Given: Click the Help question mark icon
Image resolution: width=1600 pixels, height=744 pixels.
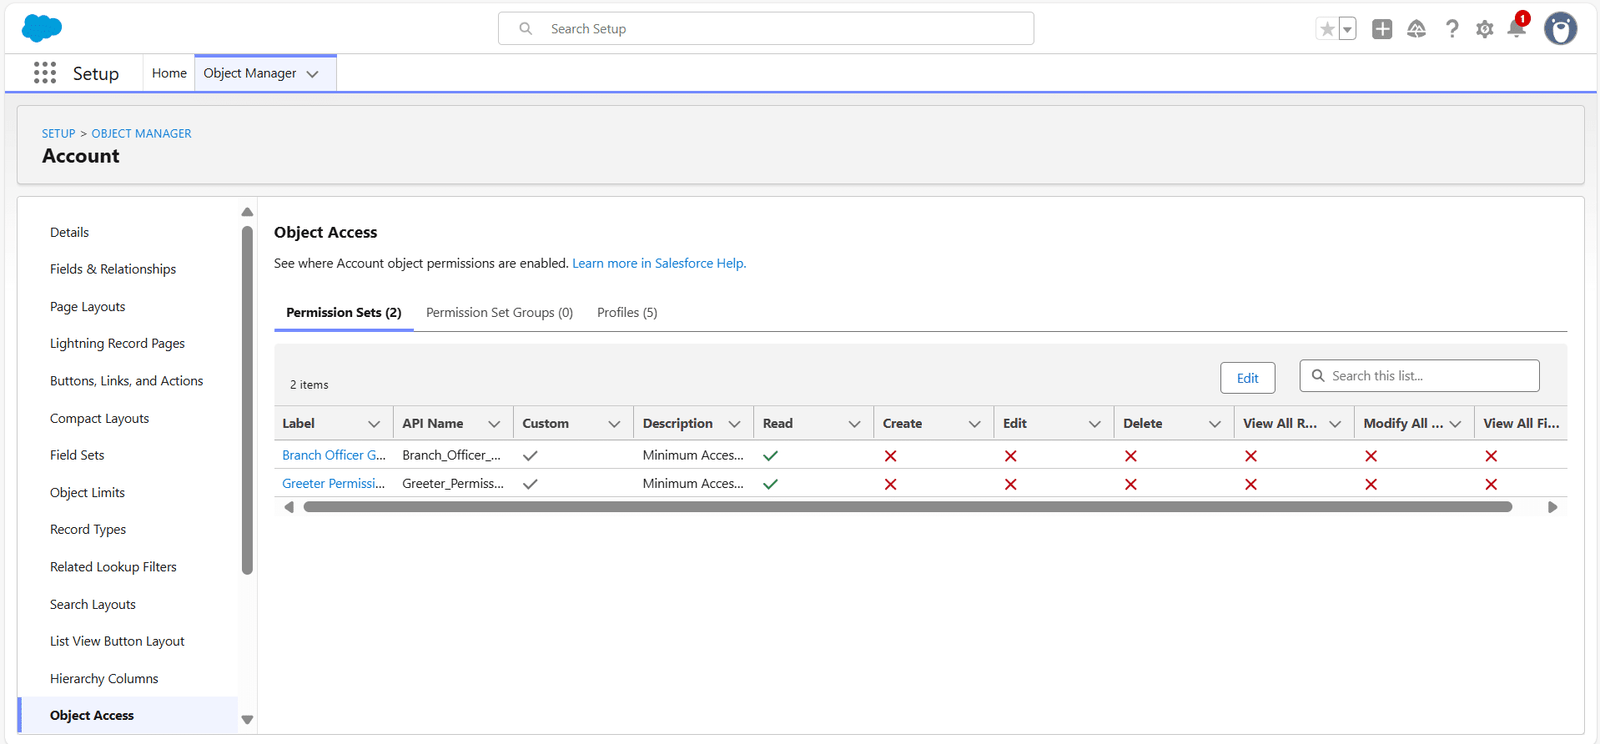Looking at the screenshot, I should point(1451,29).
